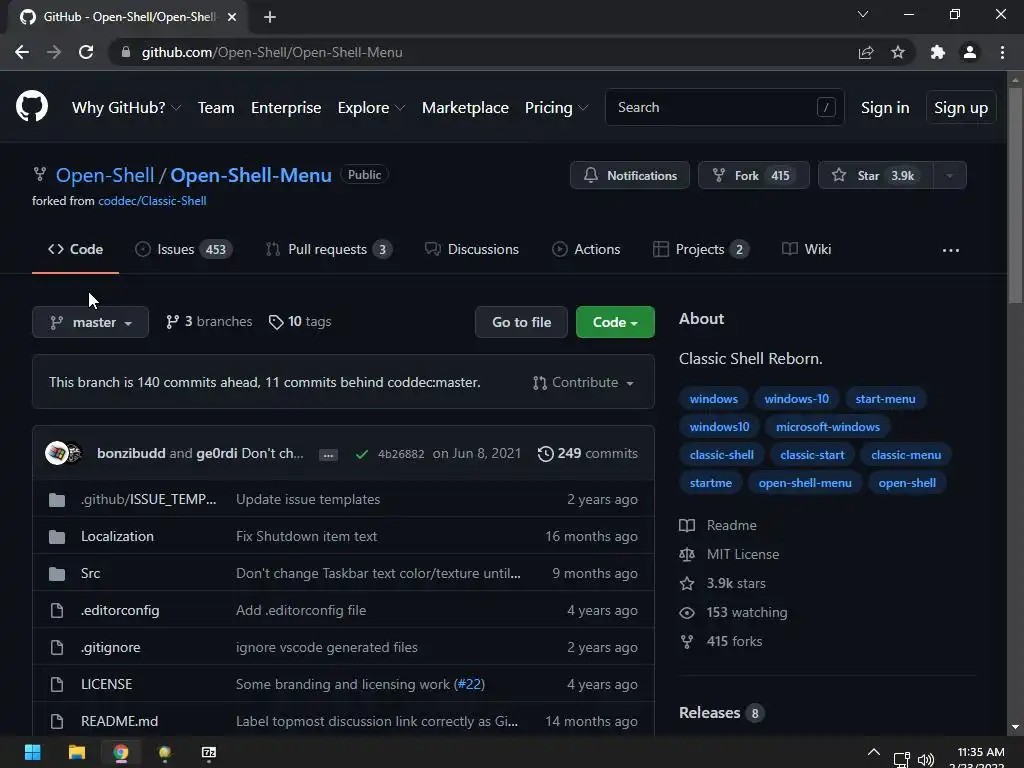Viewport: 1024px width, 768px height.
Task: Click the Team navigation link
Action: (216, 108)
